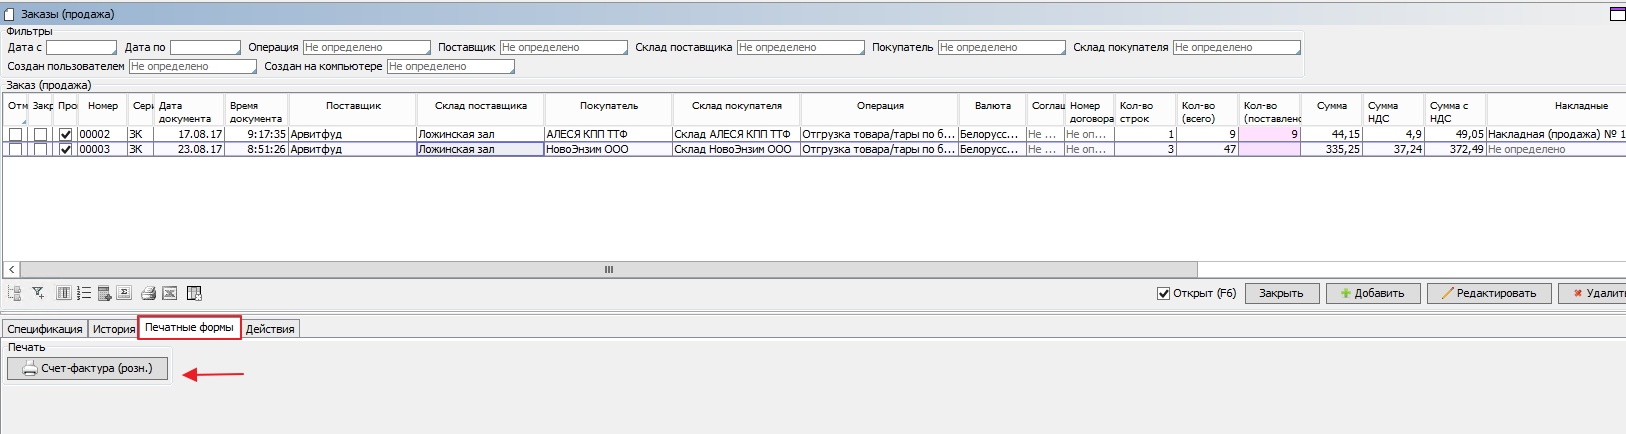This screenshot has height=434, width=1626.
Task: Uncheck the Про checkbox for order 00002
Action: pos(66,134)
